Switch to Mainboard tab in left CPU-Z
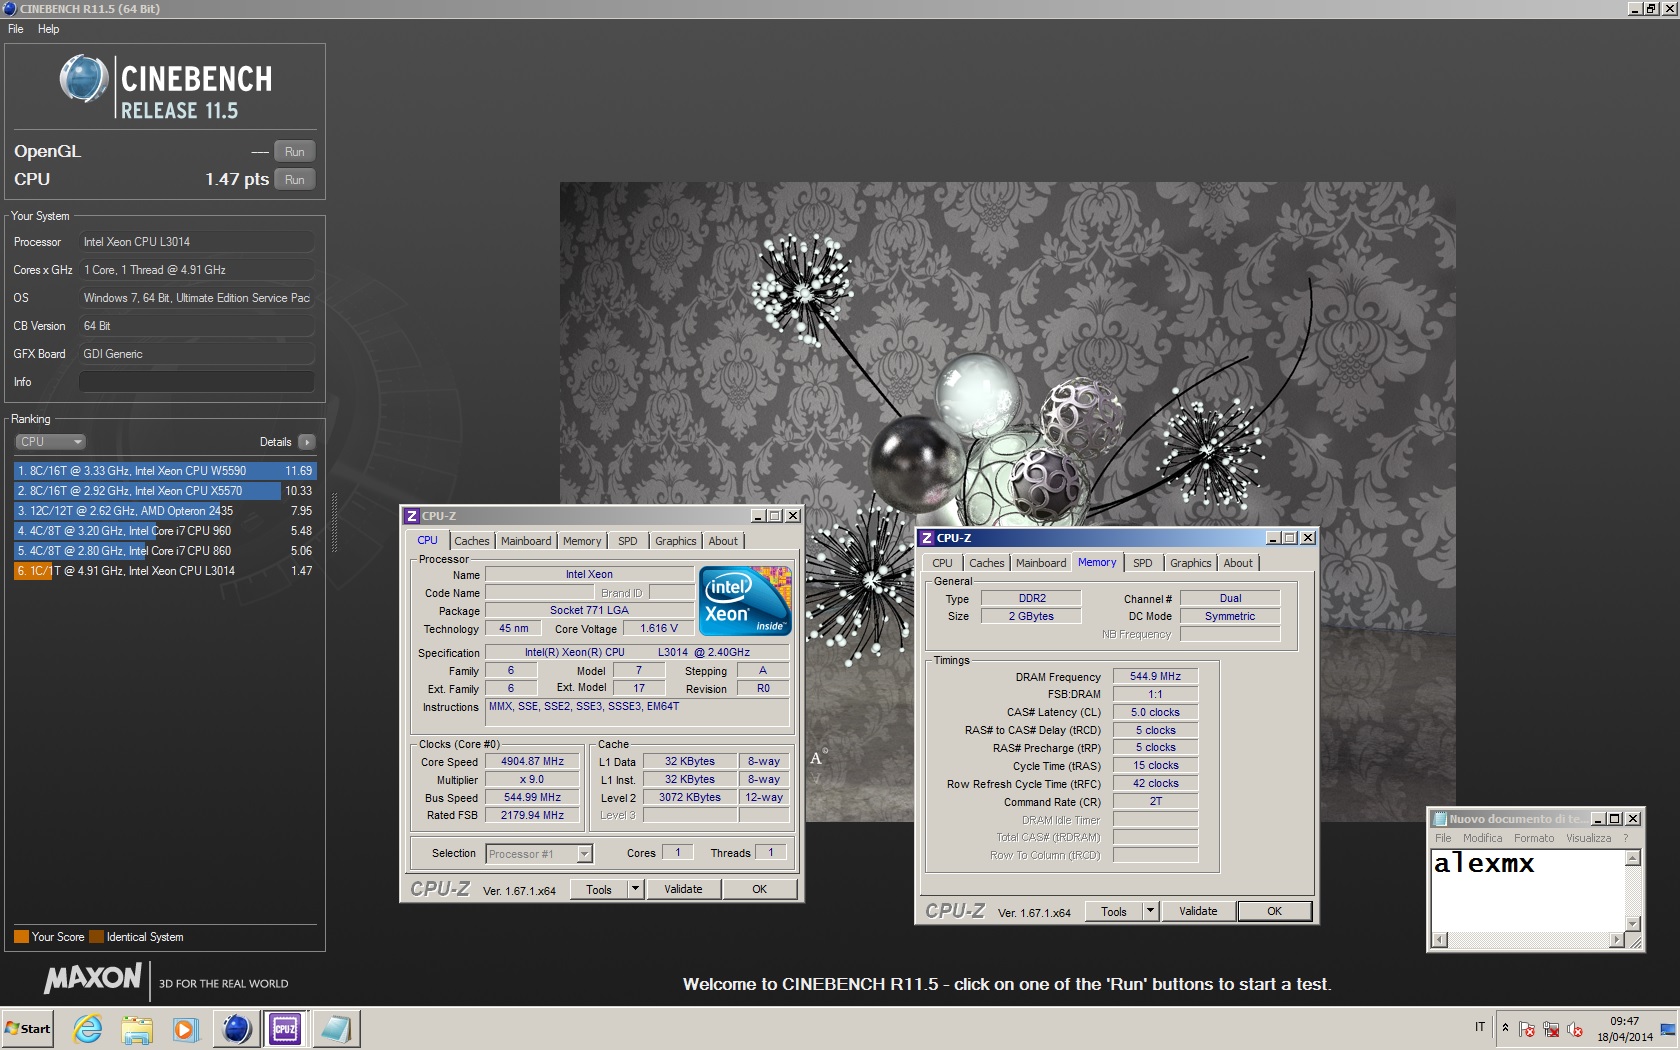The height and width of the screenshot is (1050, 1680). coord(526,541)
